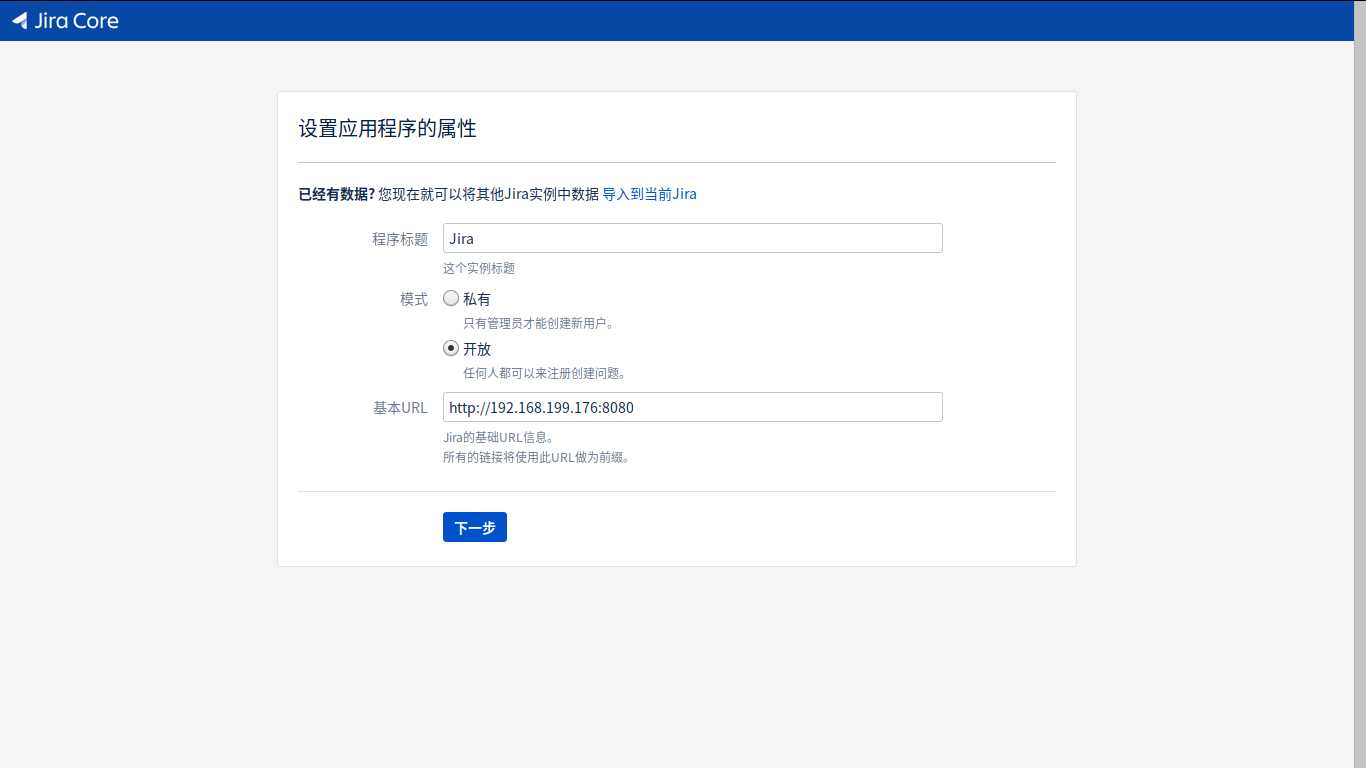Click the 只有管理员才能创建新用户。 description

[x=538, y=323]
